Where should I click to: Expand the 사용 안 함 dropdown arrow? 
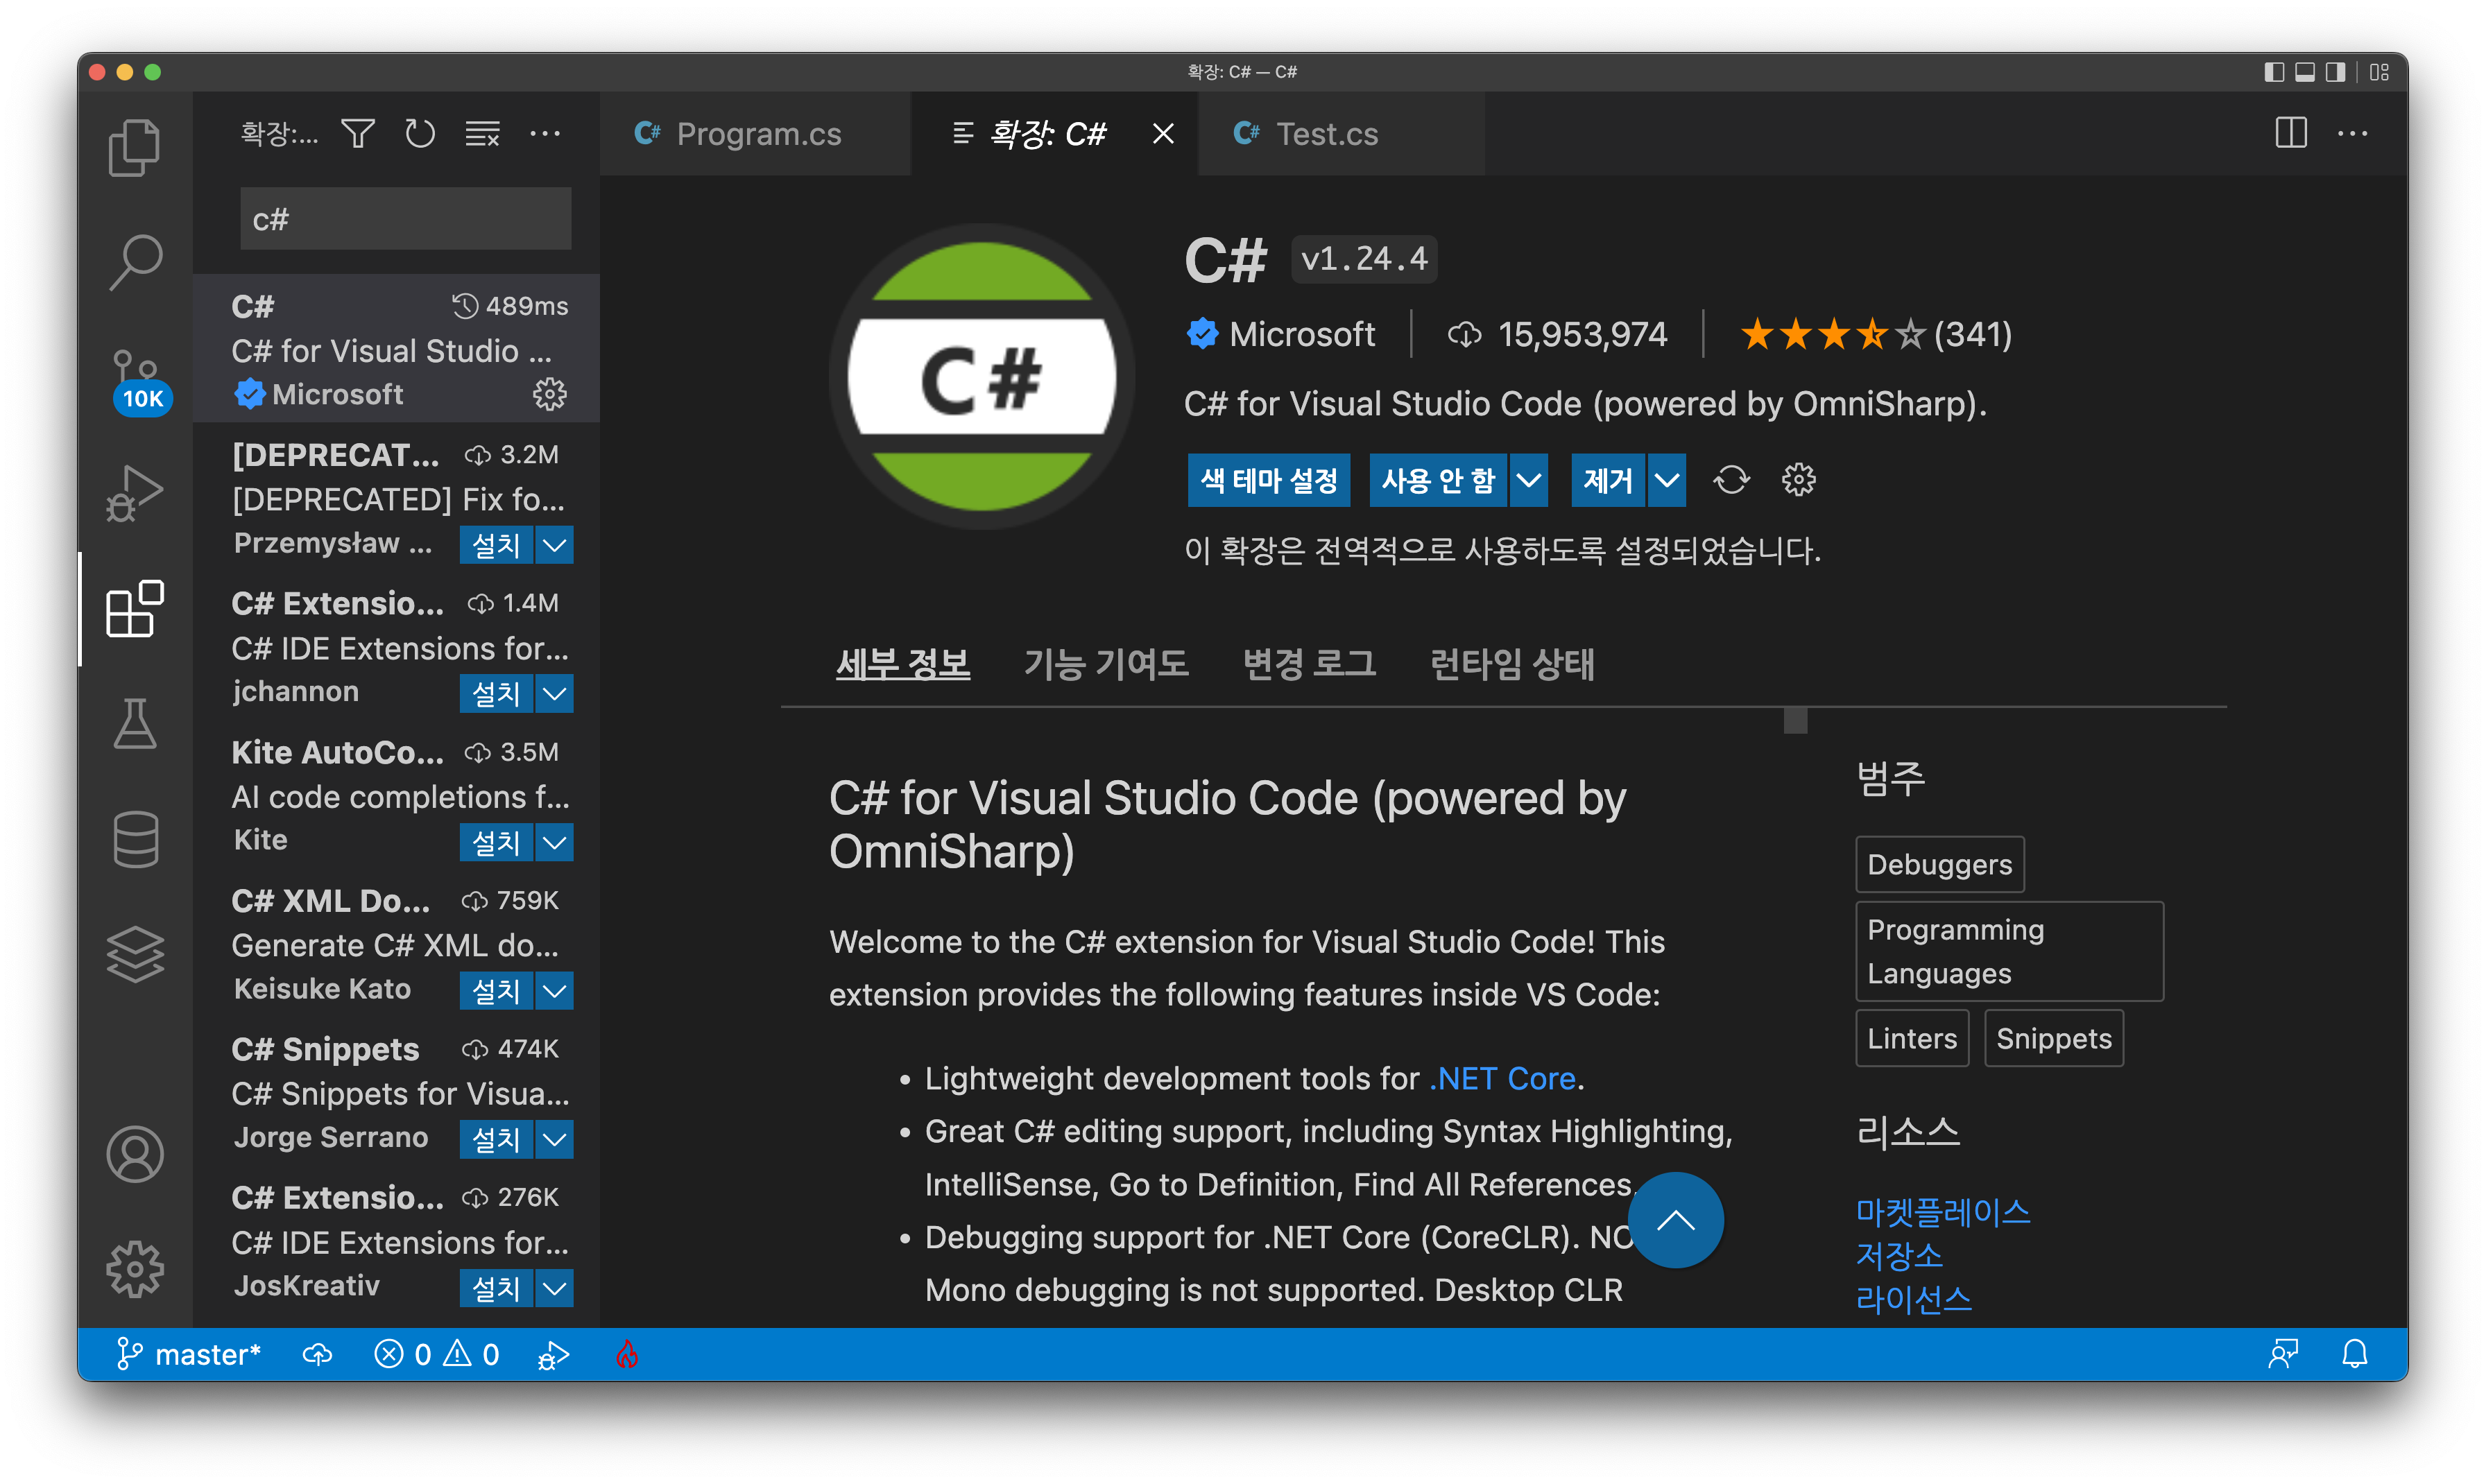(x=1528, y=480)
